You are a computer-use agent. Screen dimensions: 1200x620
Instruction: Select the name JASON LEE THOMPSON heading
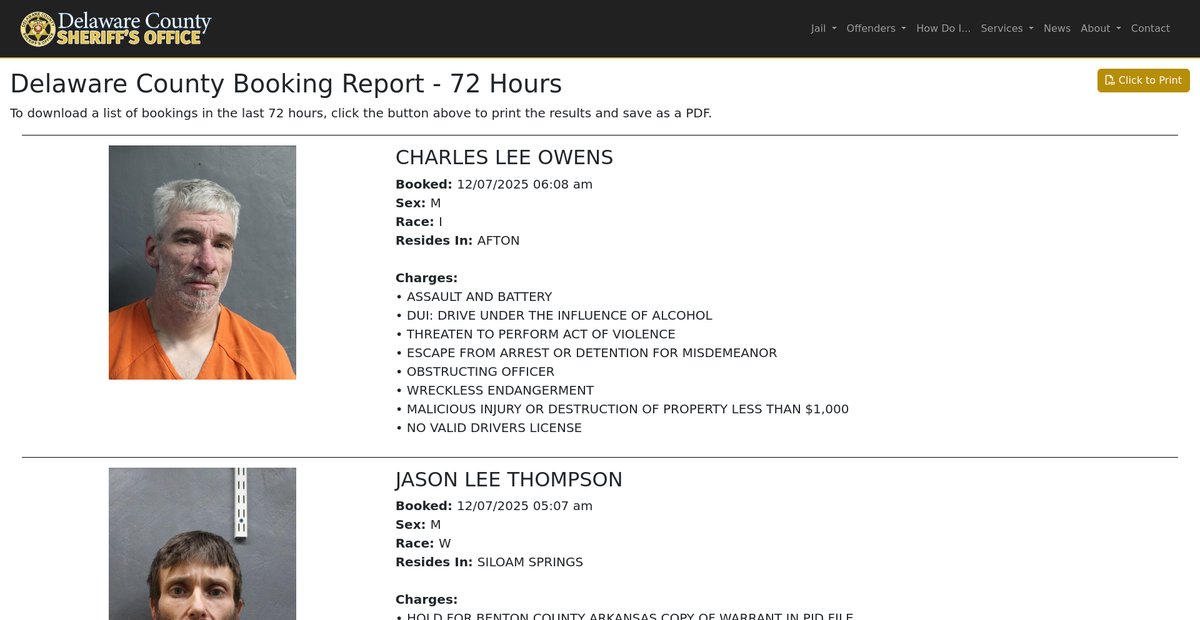[509, 479]
